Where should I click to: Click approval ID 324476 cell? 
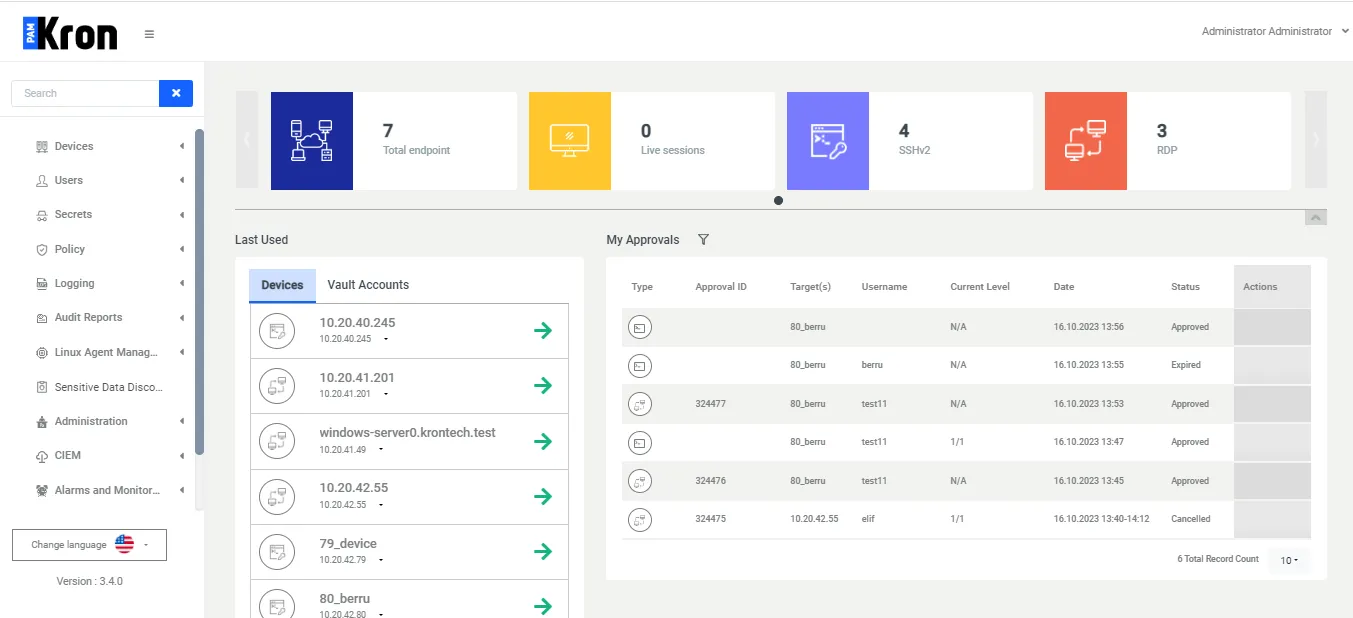point(712,481)
